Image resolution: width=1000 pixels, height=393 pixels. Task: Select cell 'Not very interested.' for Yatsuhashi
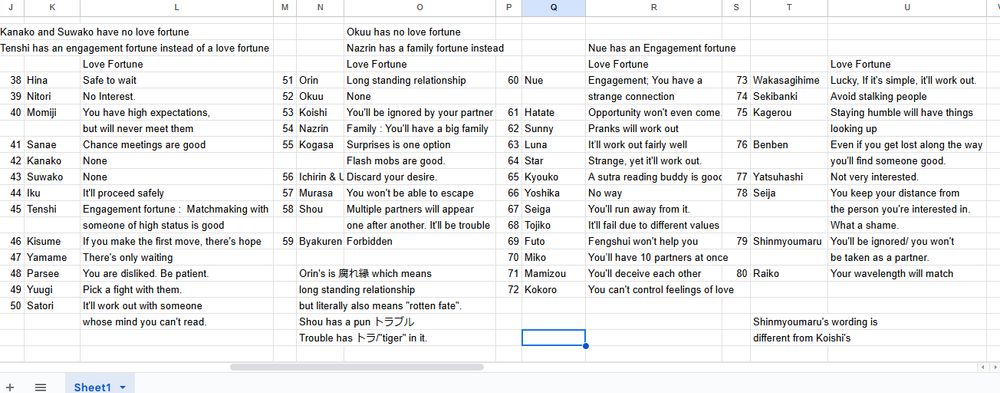click(x=907, y=177)
